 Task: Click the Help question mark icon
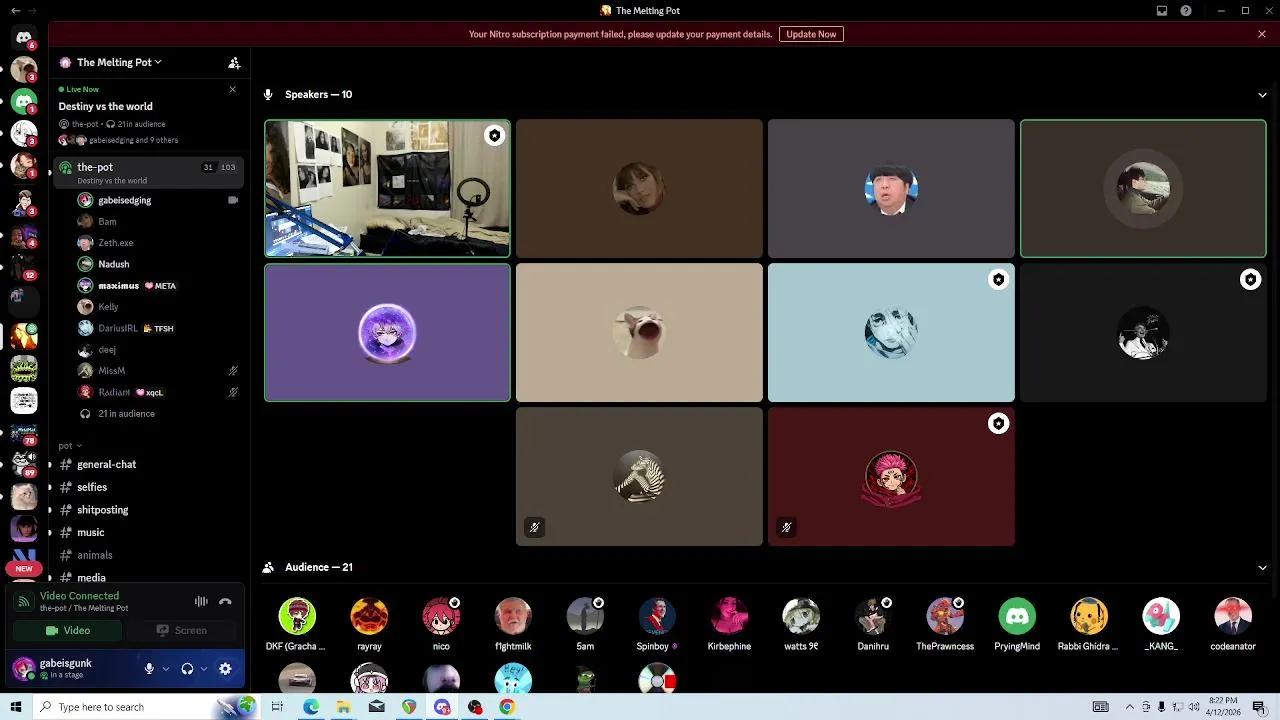click(1186, 11)
